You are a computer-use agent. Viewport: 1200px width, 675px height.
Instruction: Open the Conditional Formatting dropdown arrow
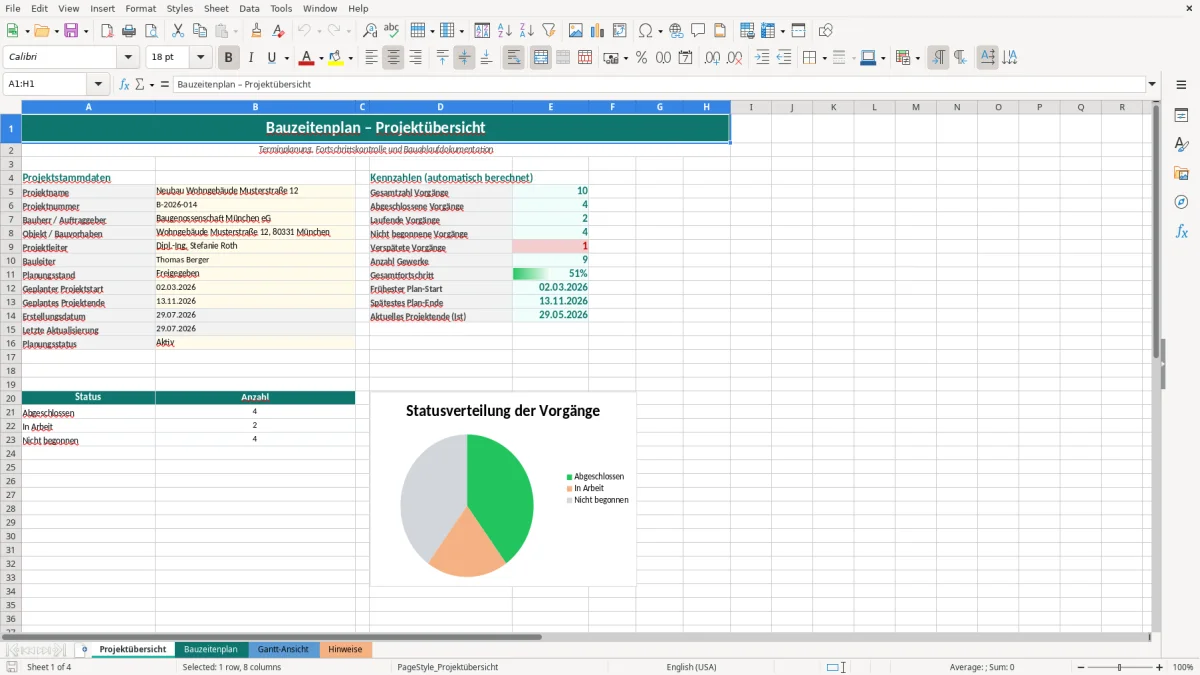(x=917, y=58)
